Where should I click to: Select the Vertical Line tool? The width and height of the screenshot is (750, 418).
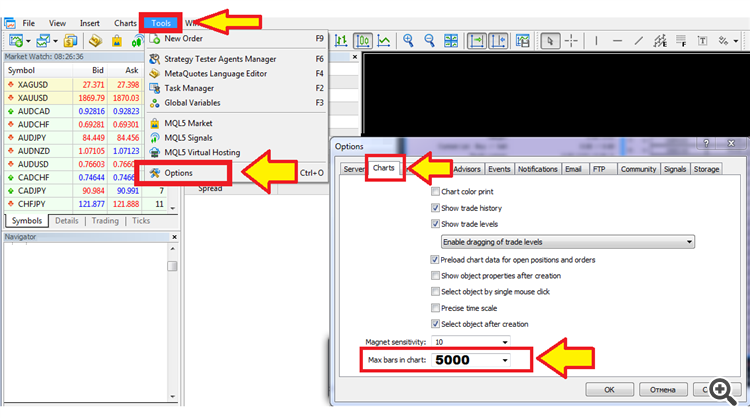tap(596, 41)
